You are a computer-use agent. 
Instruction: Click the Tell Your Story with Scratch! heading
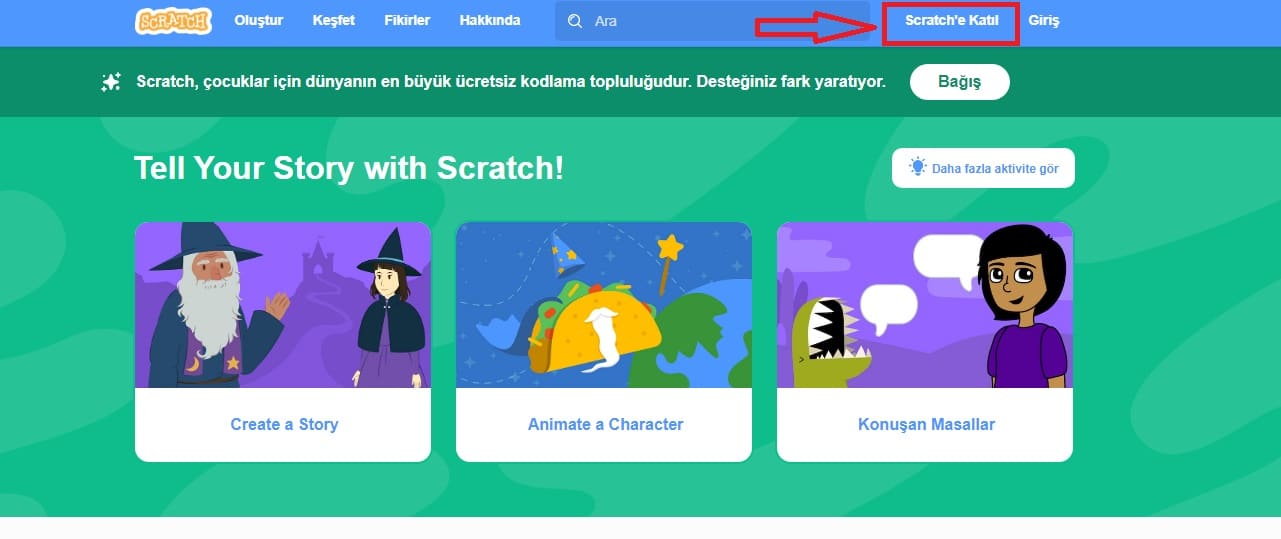click(x=349, y=168)
